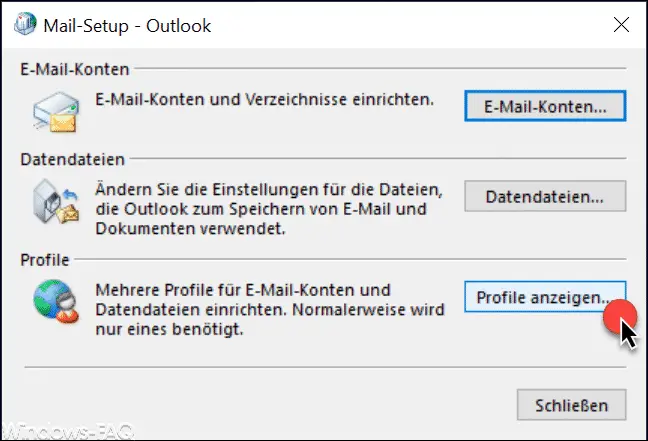This screenshot has width=648, height=441.
Task: Click the description starting "Ändern Sie die Einstellungen"
Action: pyautogui.click(x=269, y=209)
